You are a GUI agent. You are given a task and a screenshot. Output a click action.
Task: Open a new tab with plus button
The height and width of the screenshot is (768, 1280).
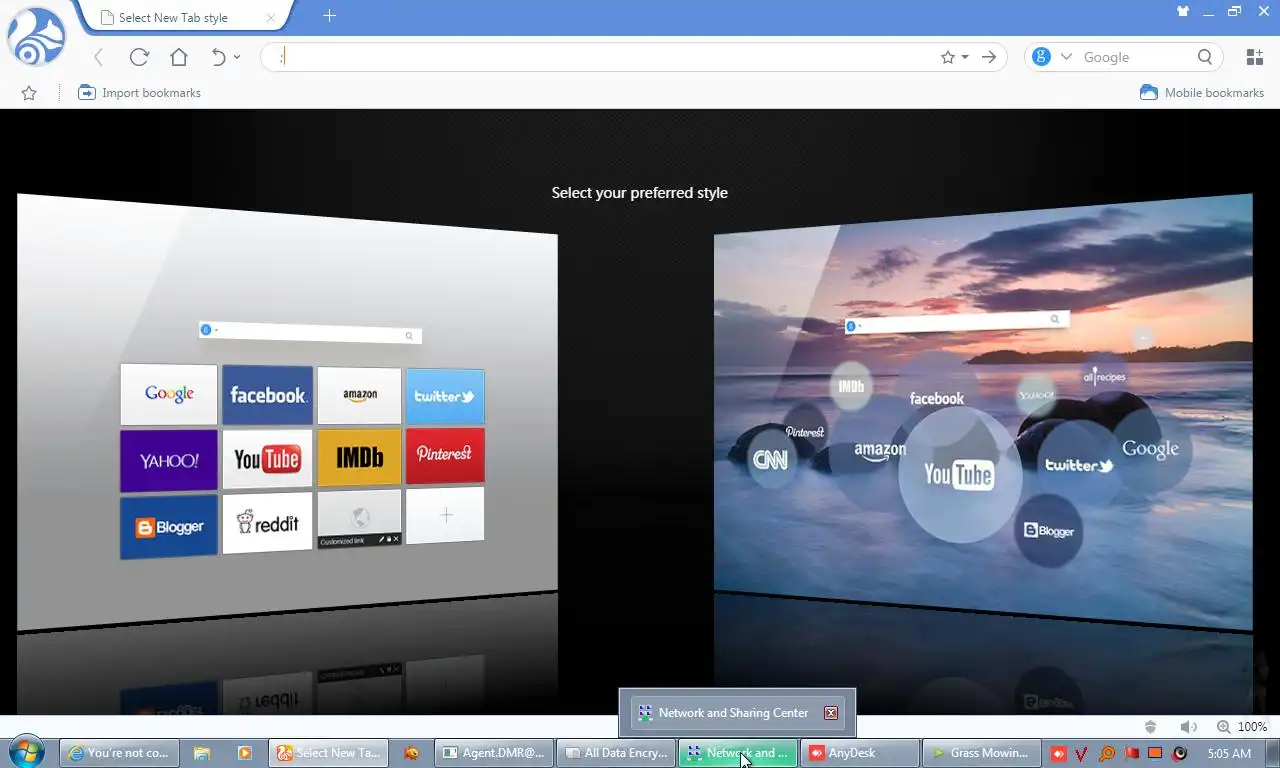click(x=329, y=15)
